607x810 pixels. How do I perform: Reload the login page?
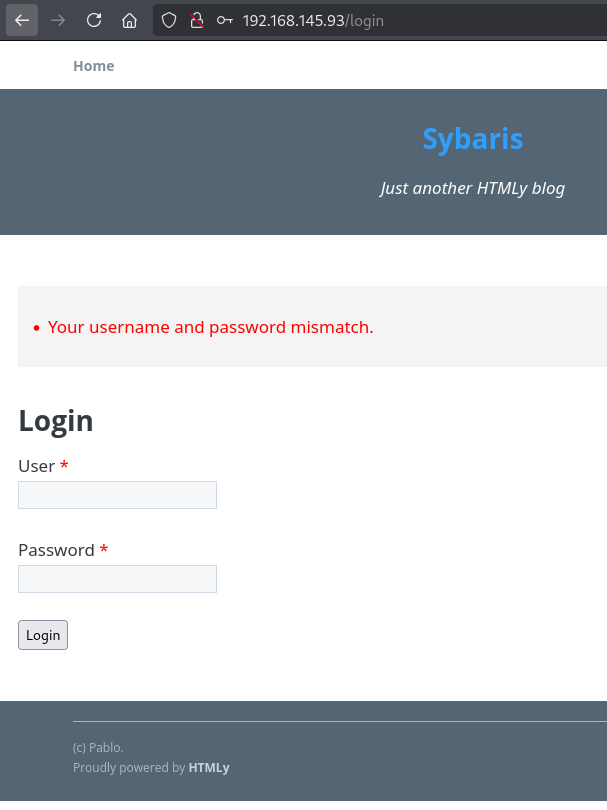pyautogui.click(x=93, y=20)
